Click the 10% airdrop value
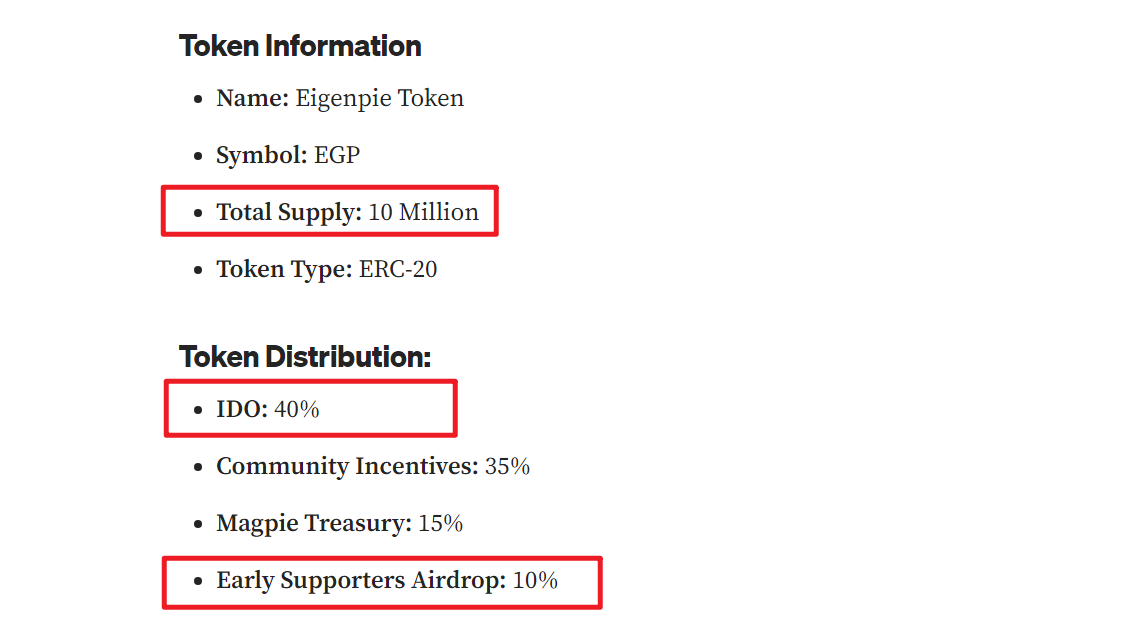Viewport: 1133px width, 619px height. click(535, 581)
